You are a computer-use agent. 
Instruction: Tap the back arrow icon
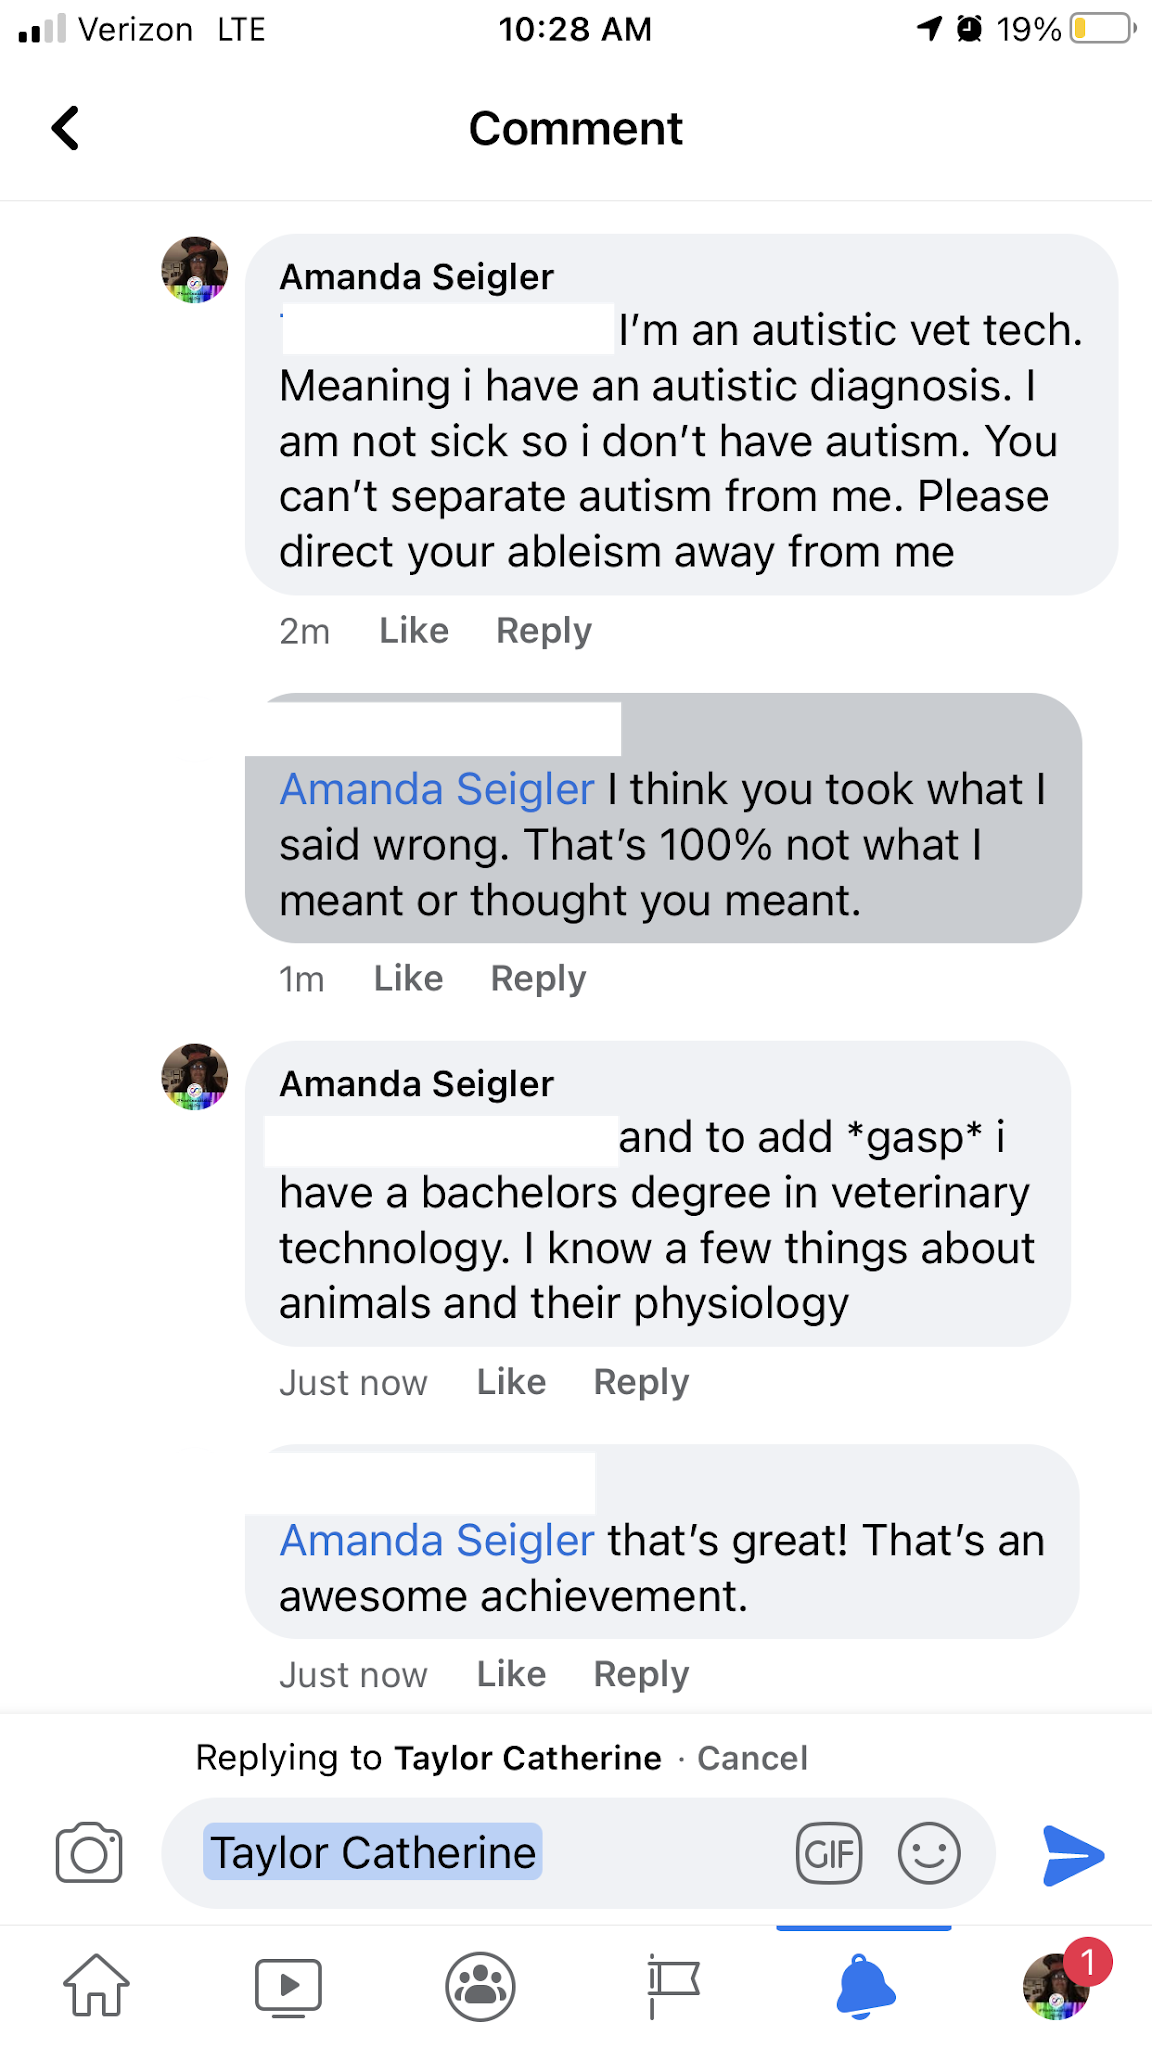coord(66,128)
